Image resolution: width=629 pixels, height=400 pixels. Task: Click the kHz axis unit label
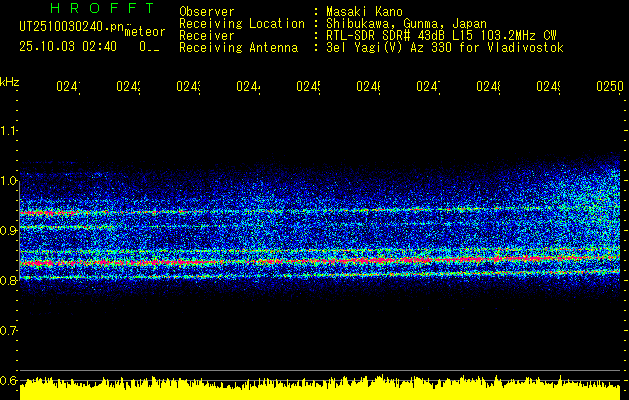[10, 81]
